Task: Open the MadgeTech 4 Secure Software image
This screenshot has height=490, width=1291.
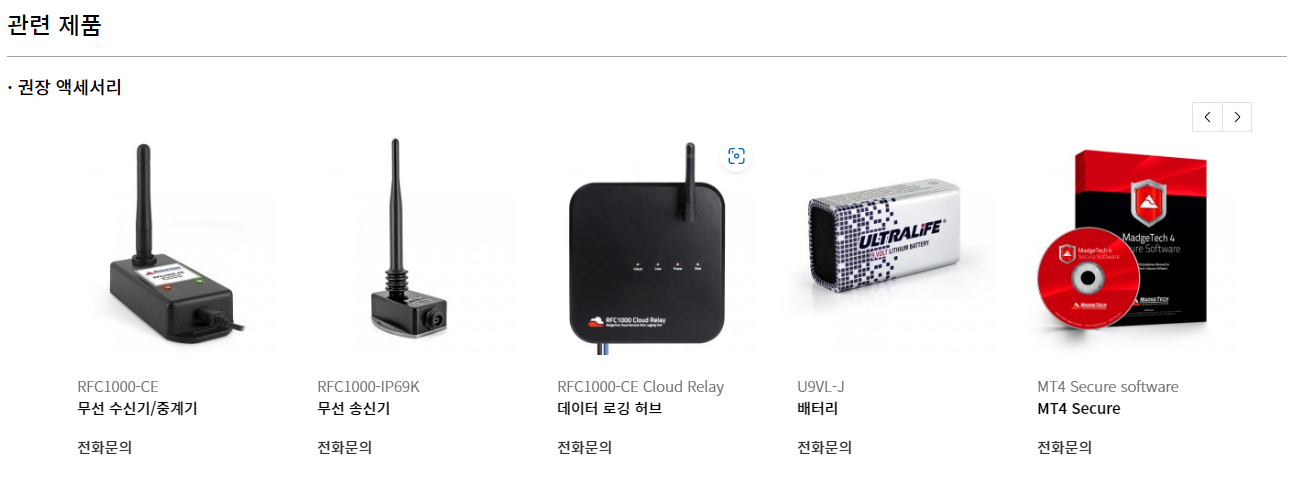Action: coord(1137,246)
